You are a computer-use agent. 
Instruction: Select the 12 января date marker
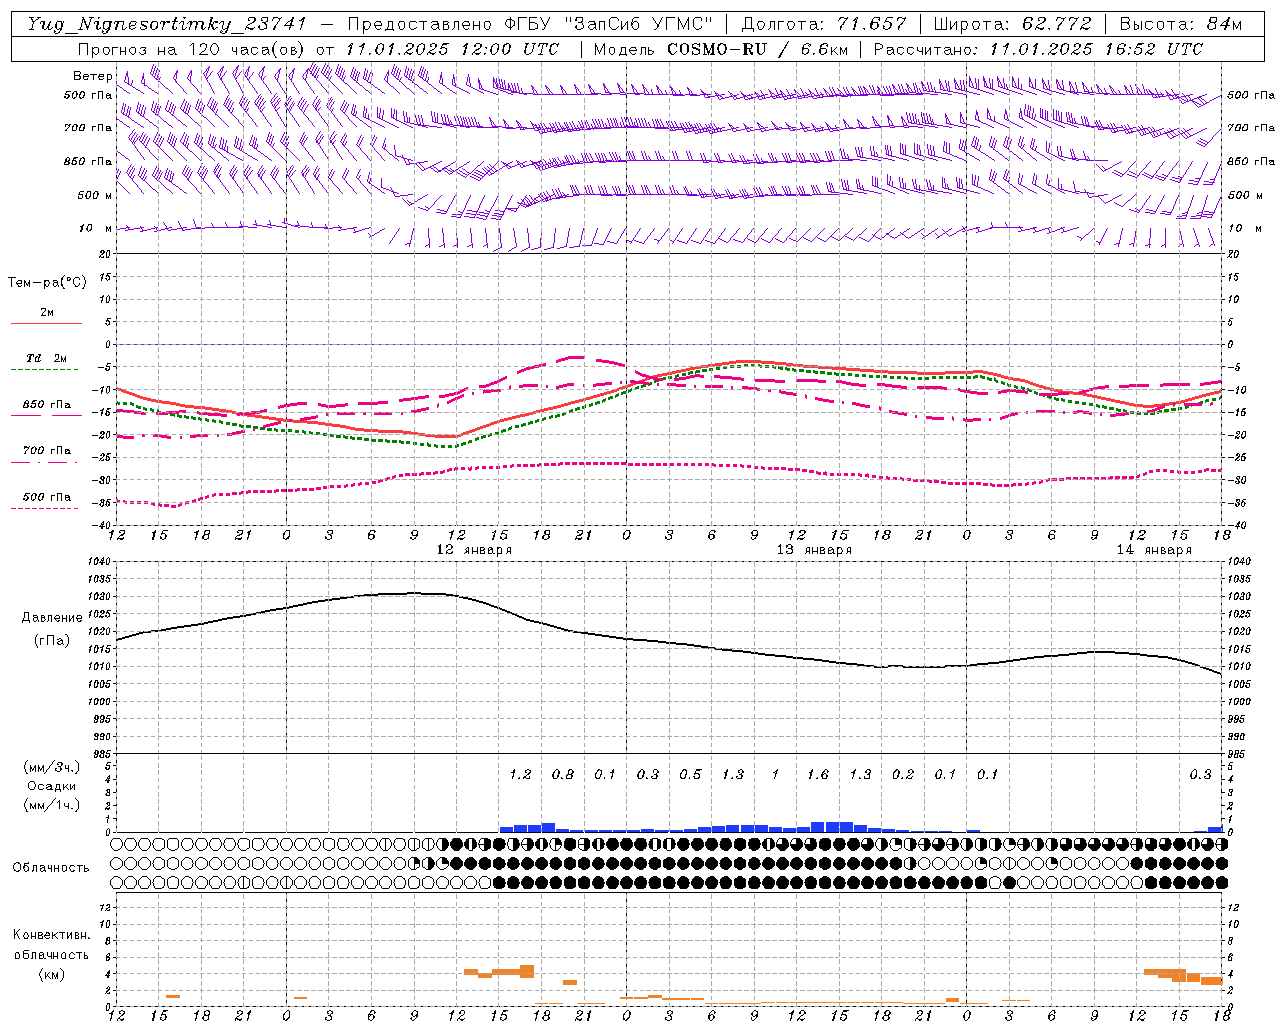474,550
